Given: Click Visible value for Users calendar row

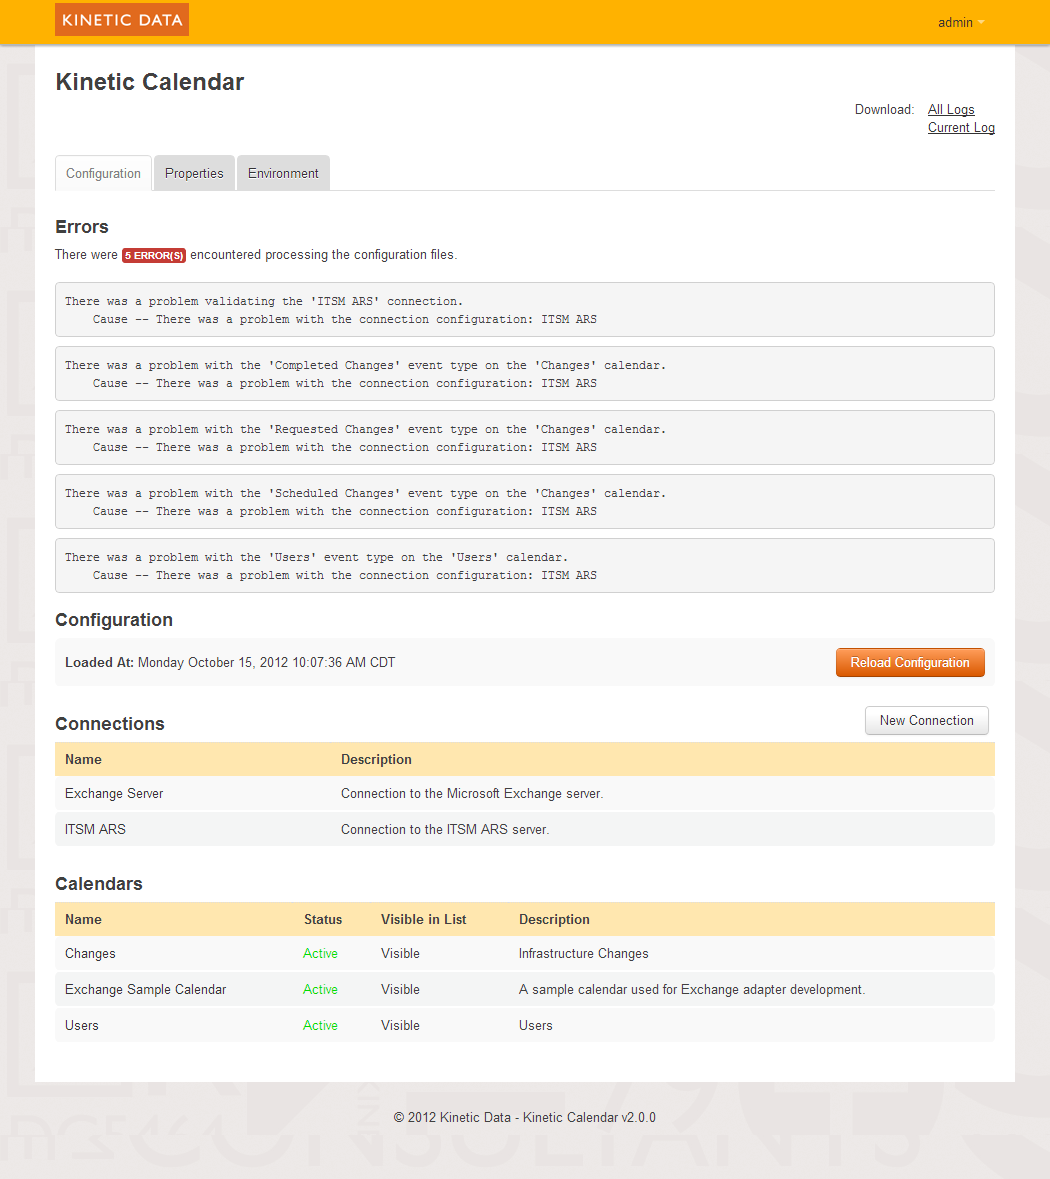Looking at the screenshot, I should (x=400, y=1026).
